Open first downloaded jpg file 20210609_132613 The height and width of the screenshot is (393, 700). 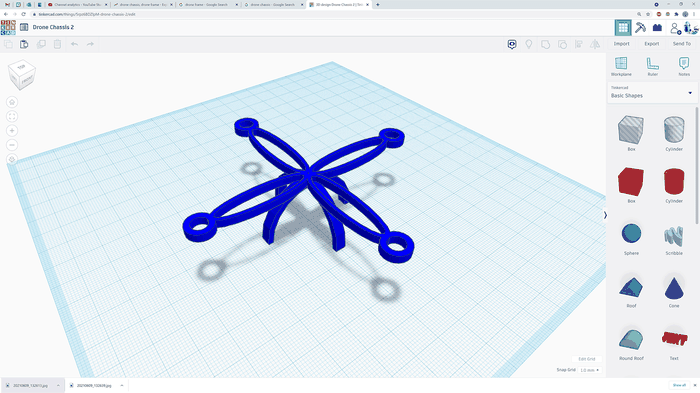[x=29, y=385]
